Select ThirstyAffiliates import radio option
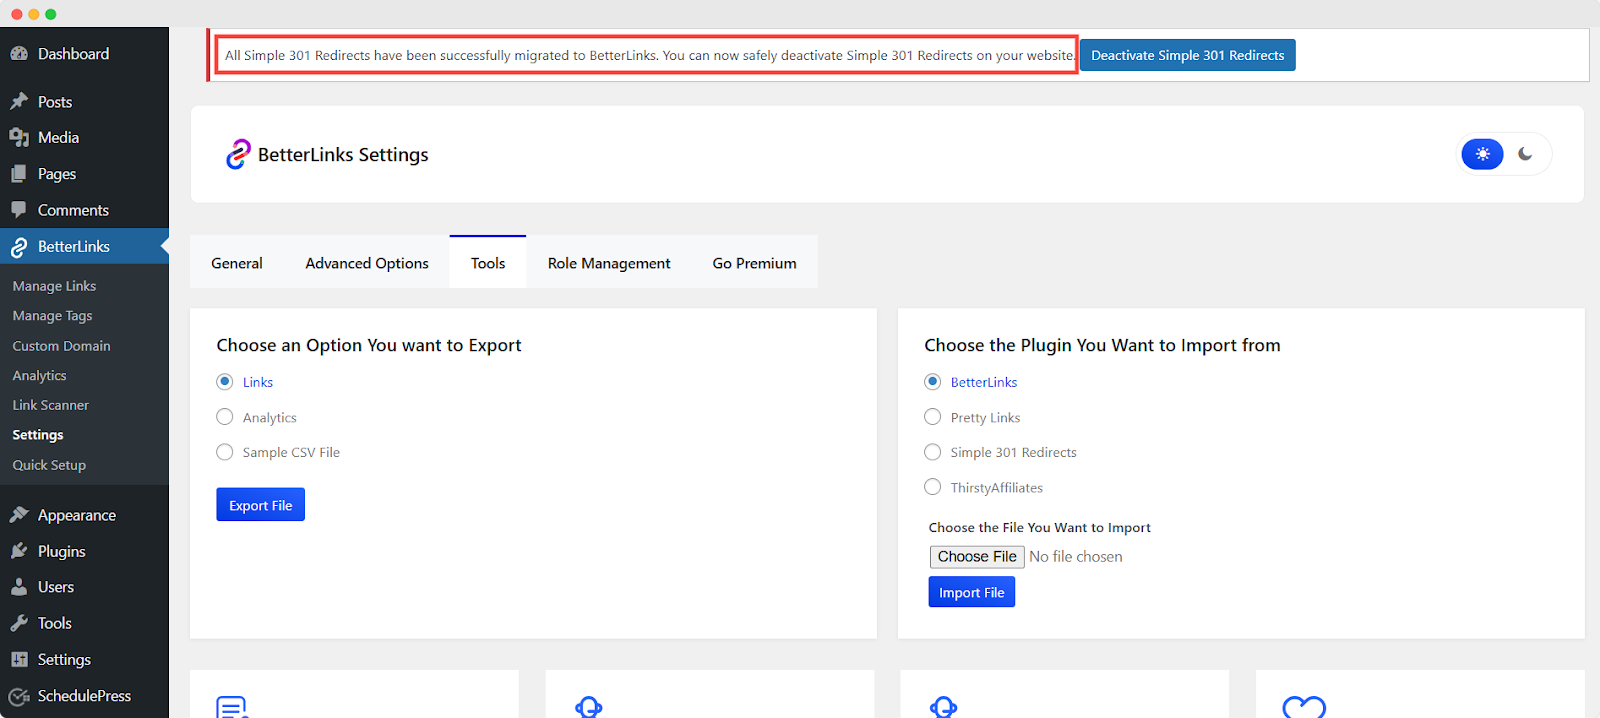 coord(933,487)
